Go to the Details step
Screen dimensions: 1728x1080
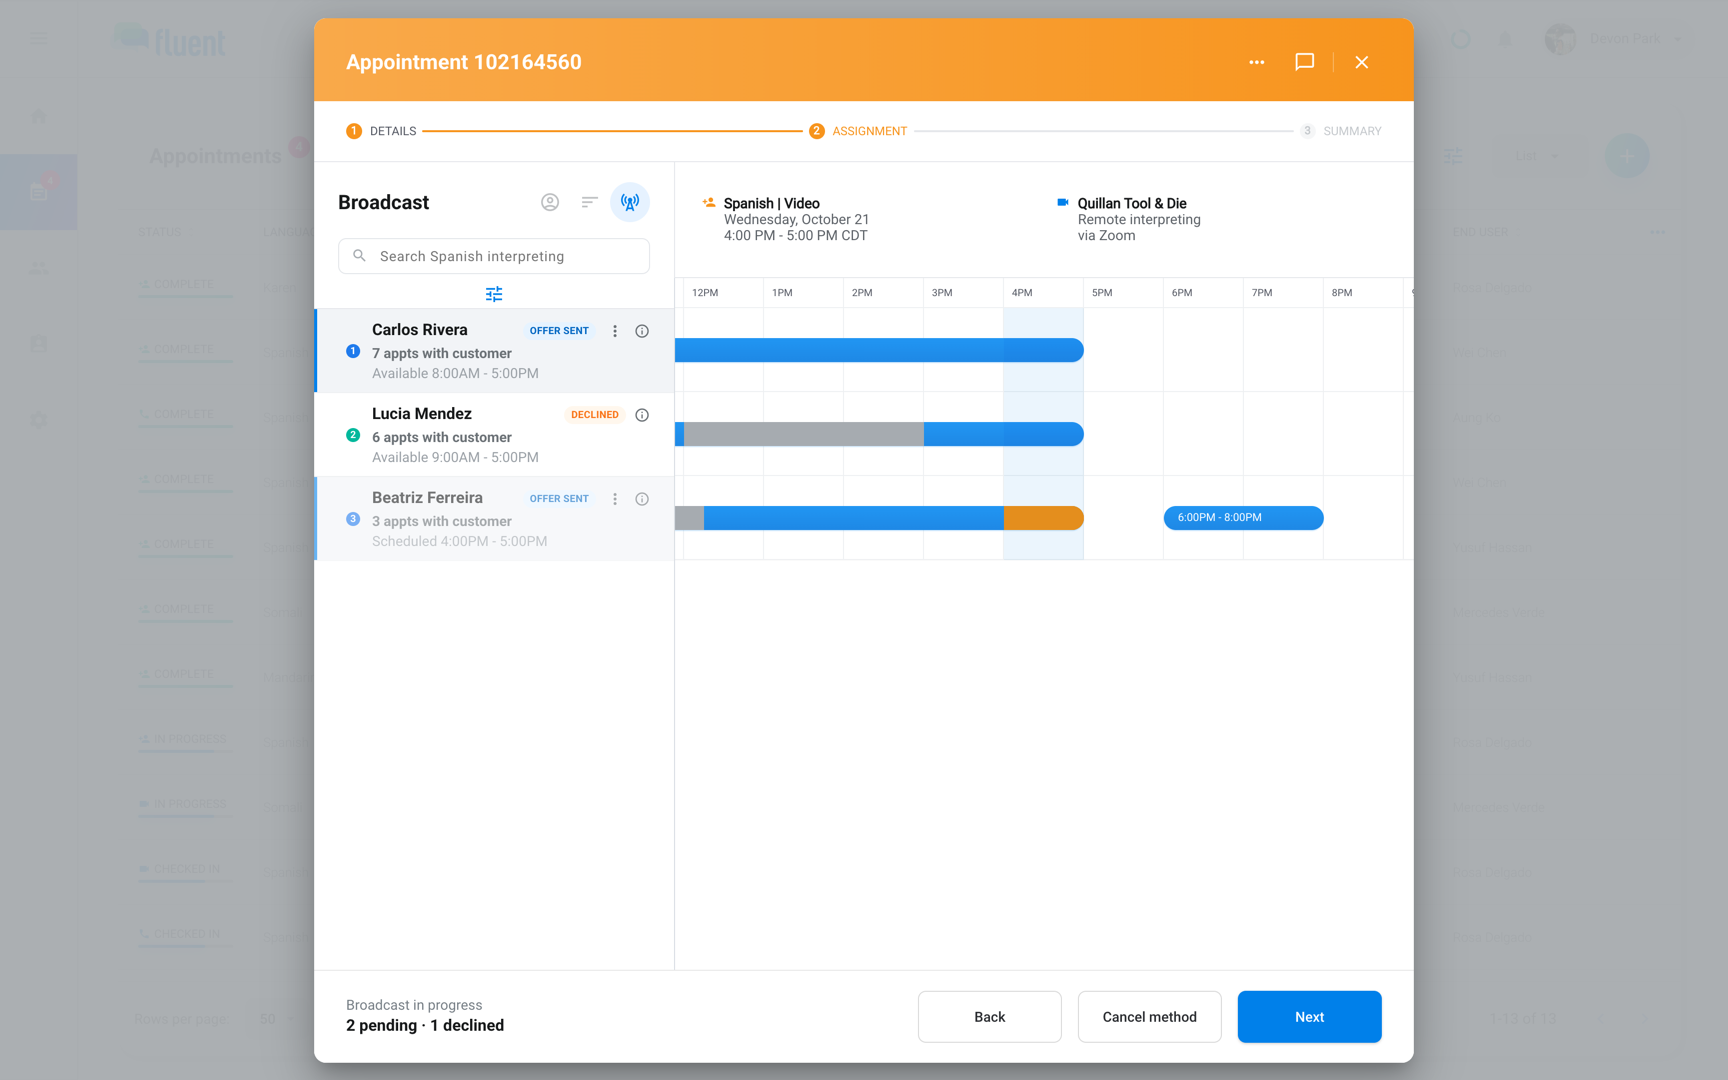(381, 131)
